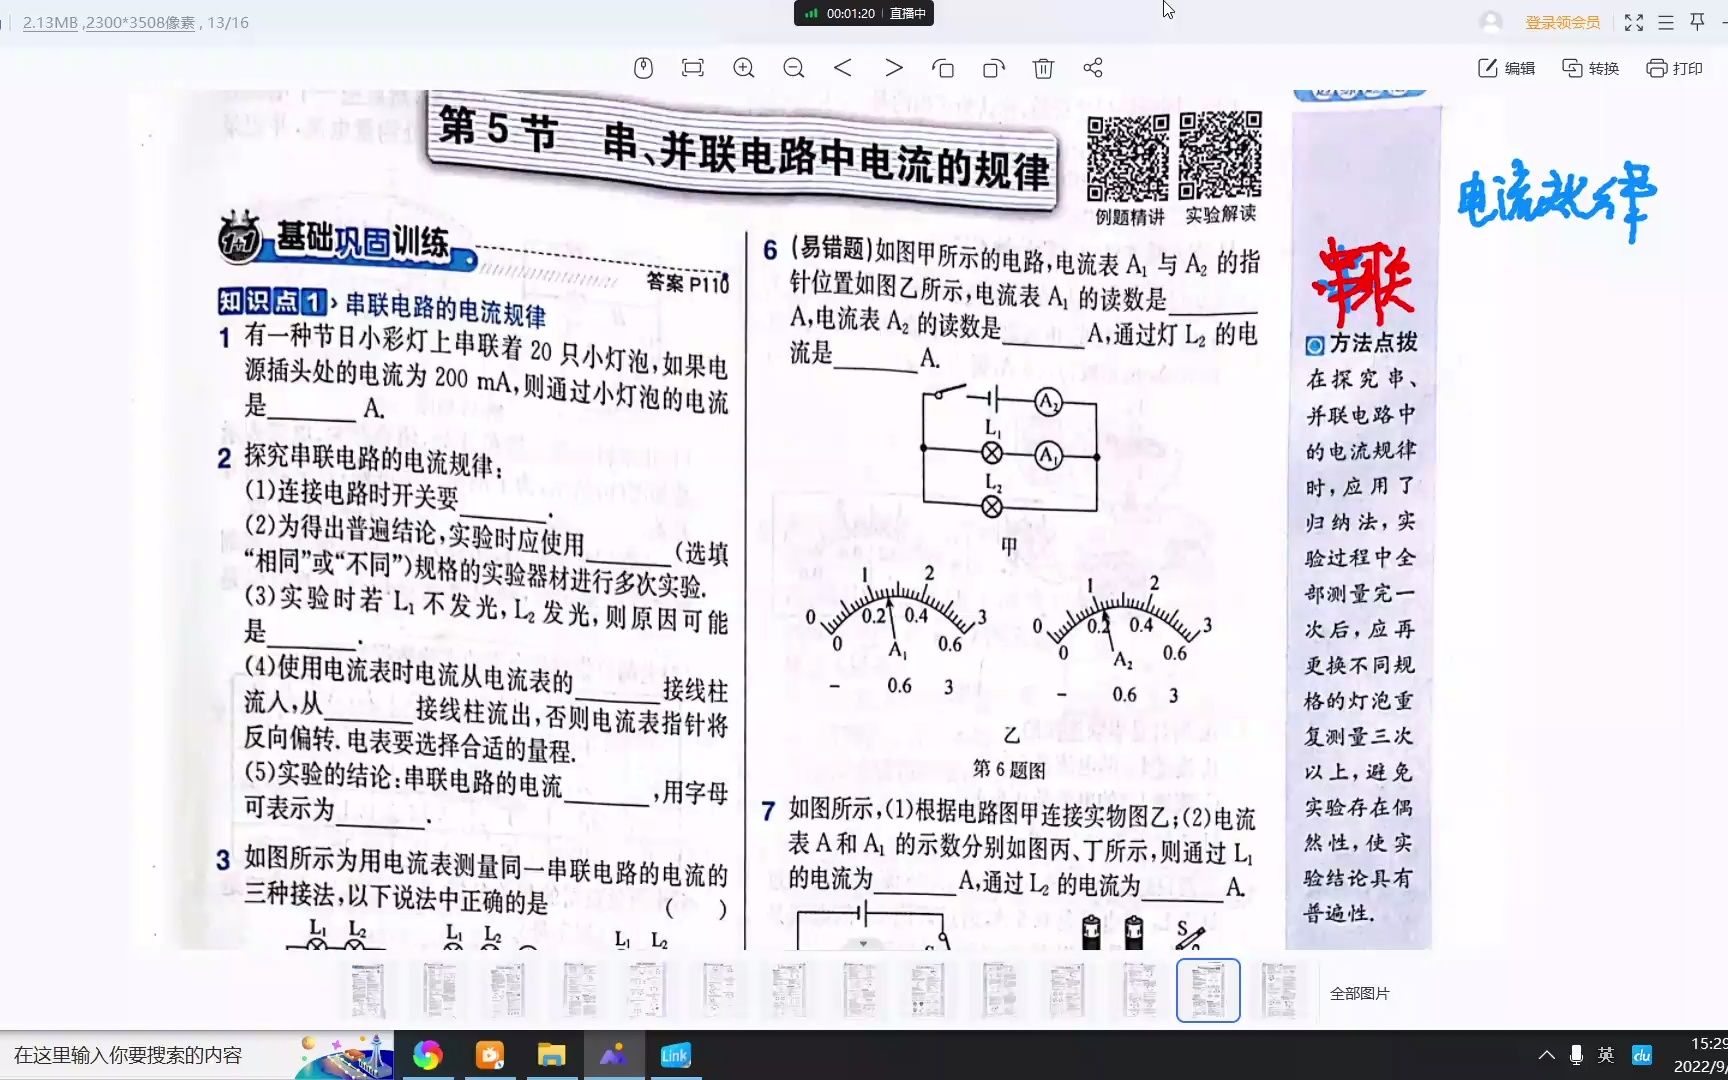The image size is (1728, 1080).
Task: Select the highlighted current page thumbnail
Action: pyautogui.click(x=1208, y=990)
